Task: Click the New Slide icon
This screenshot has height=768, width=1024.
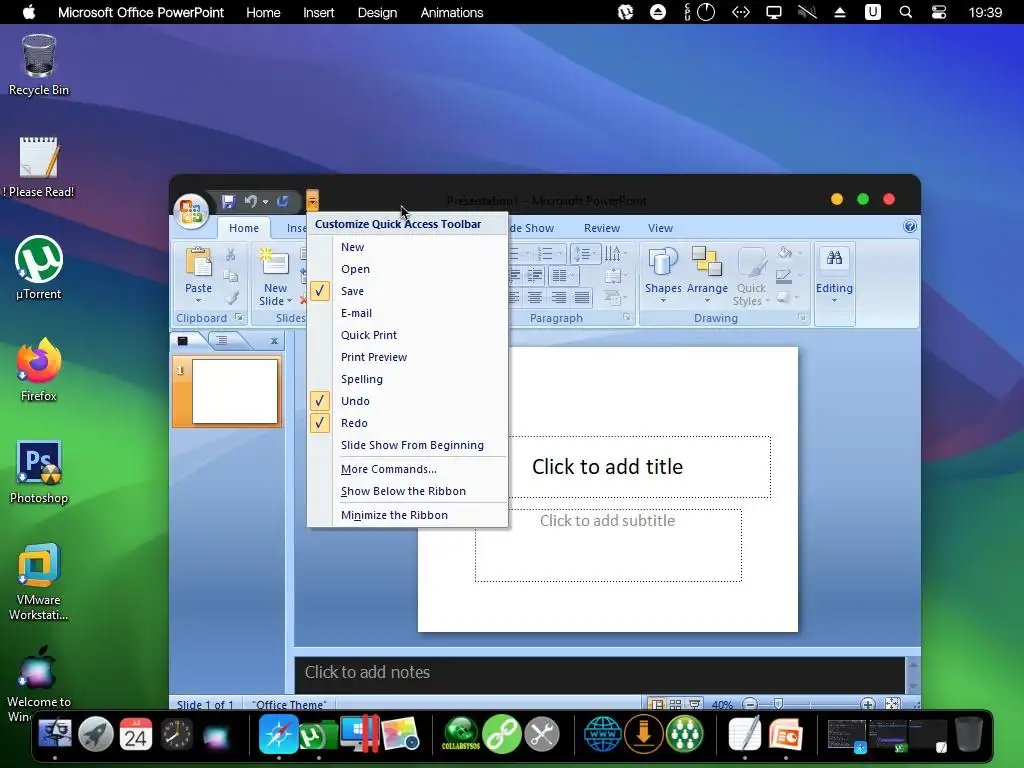Action: pyautogui.click(x=274, y=263)
